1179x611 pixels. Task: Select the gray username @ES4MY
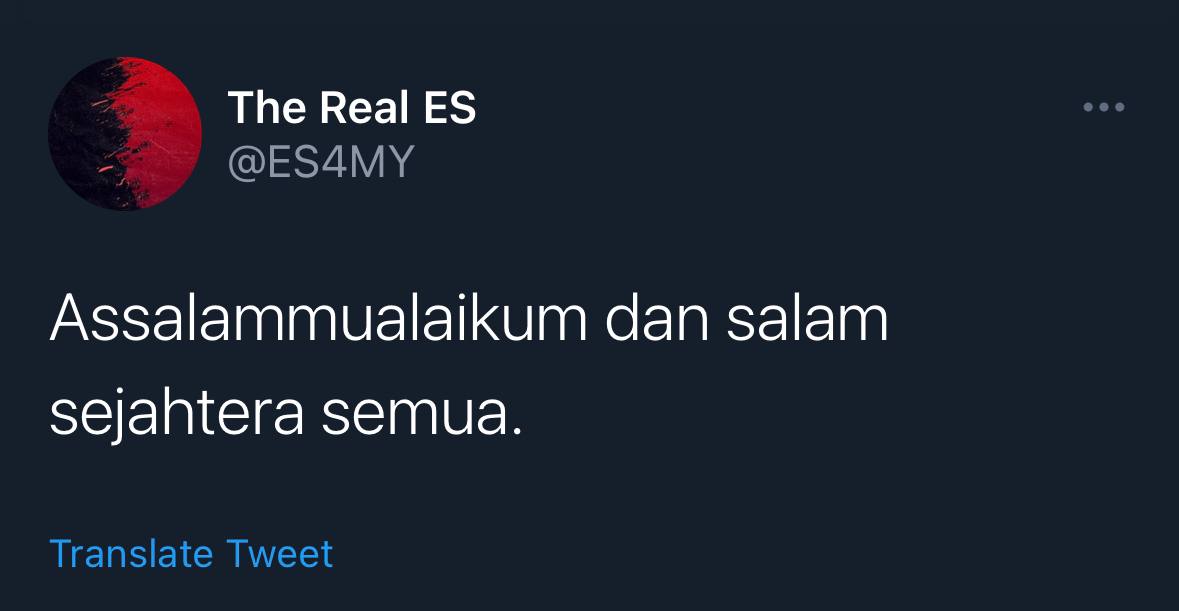321,162
